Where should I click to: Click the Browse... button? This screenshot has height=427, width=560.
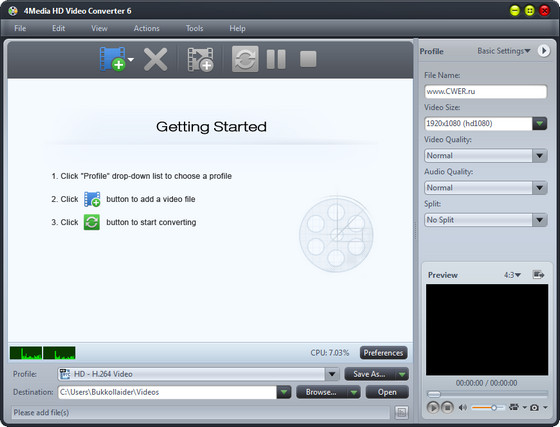pos(321,392)
